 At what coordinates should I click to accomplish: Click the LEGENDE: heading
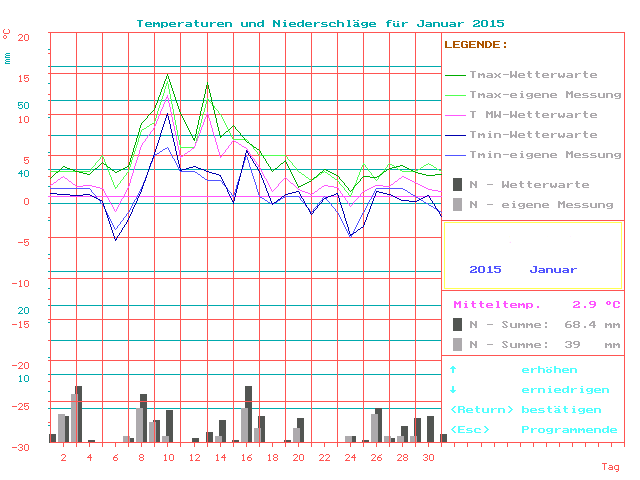[x=475, y=45]
